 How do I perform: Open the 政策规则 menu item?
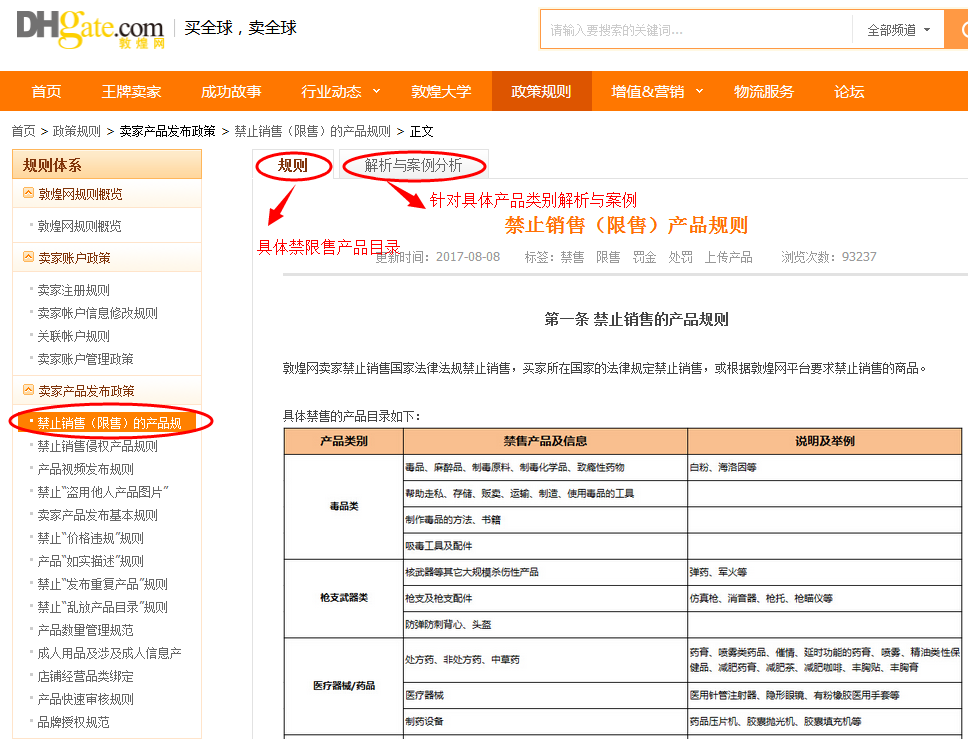point(541,90)
